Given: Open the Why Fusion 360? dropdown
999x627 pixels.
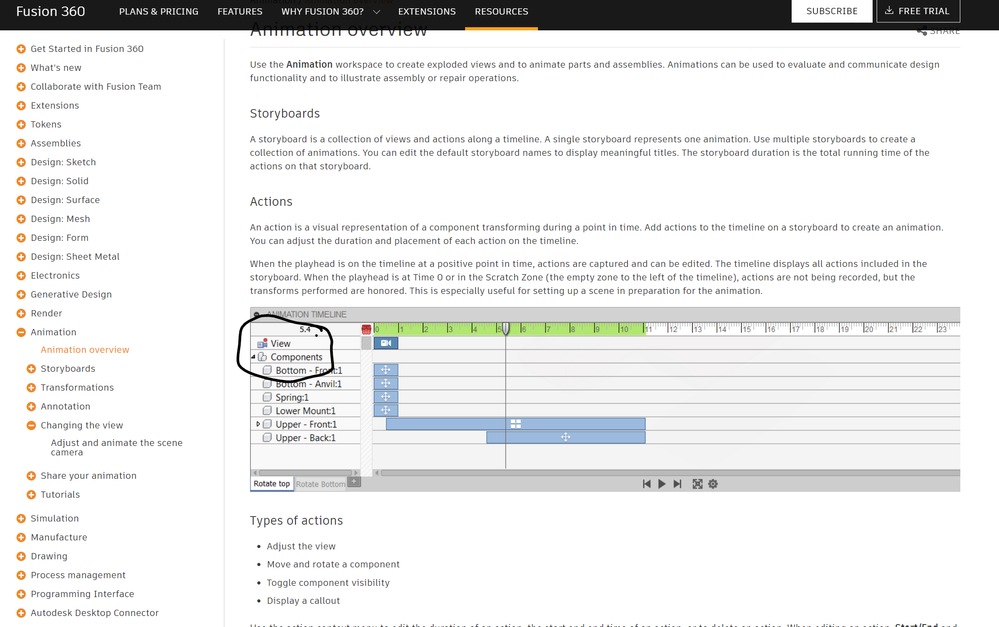Looking at the screenshot, I should pyautogui.click(x=330, y=11).
